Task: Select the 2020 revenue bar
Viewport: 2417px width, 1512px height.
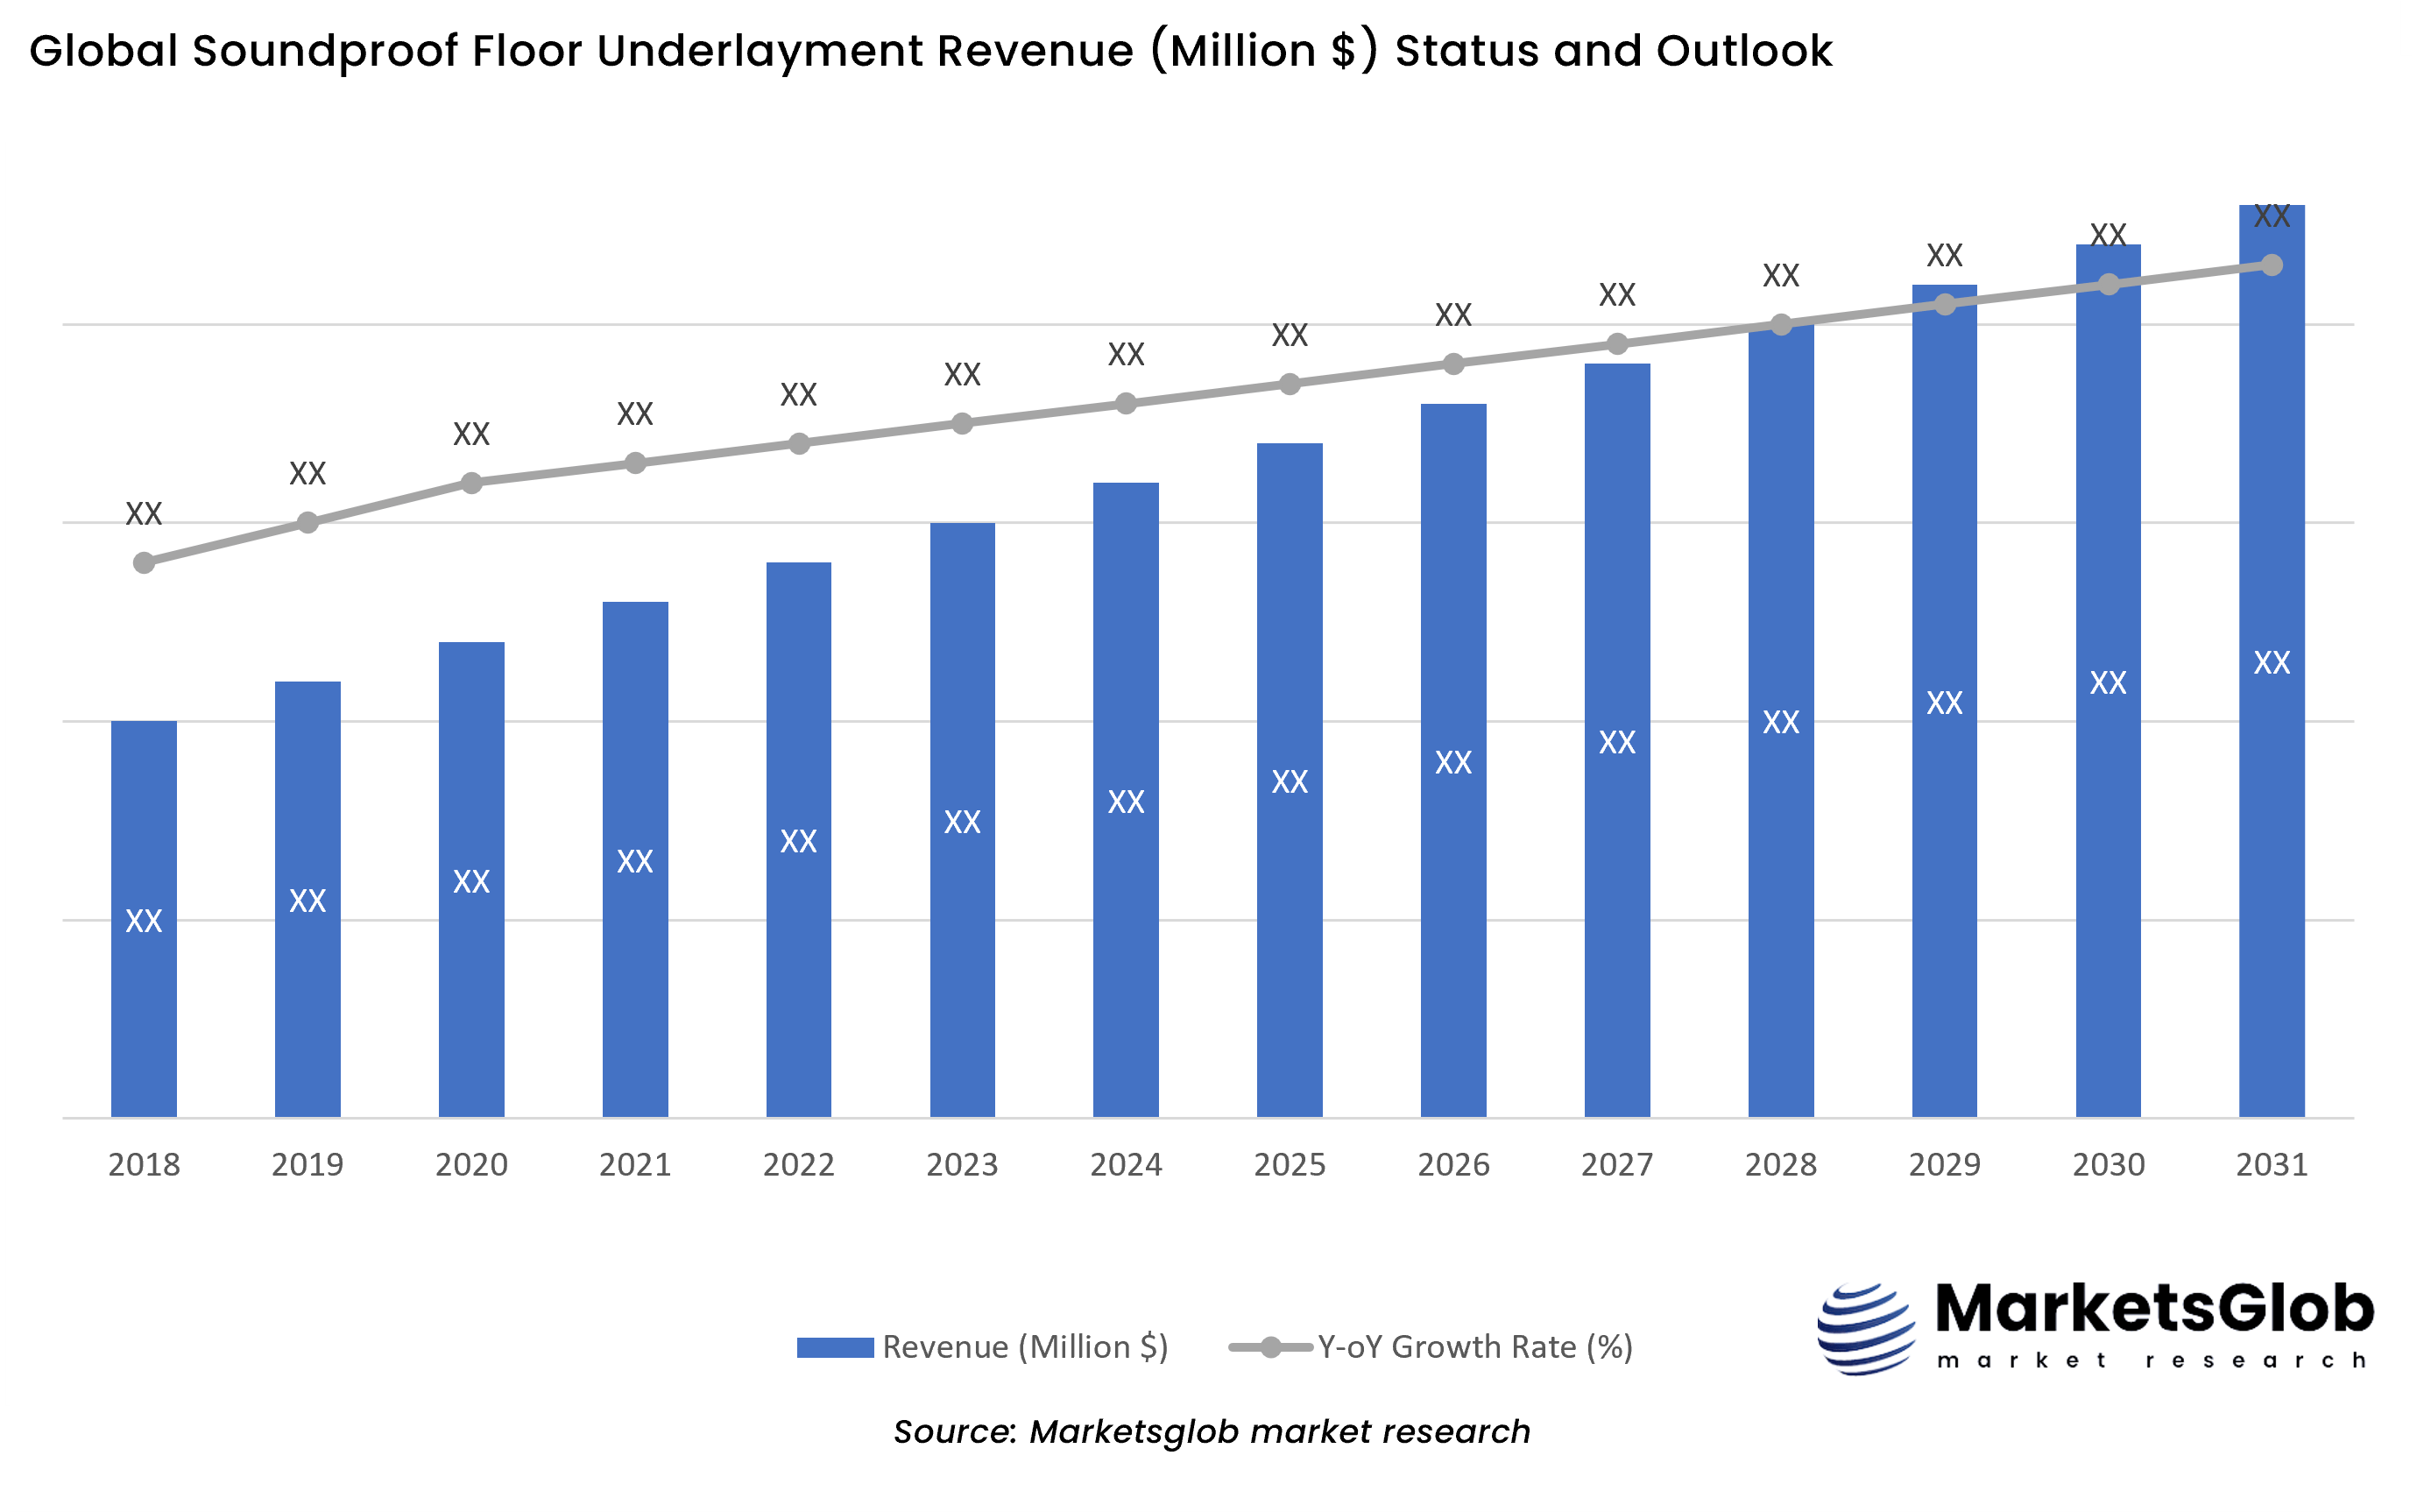Action: tap(472, 879)
